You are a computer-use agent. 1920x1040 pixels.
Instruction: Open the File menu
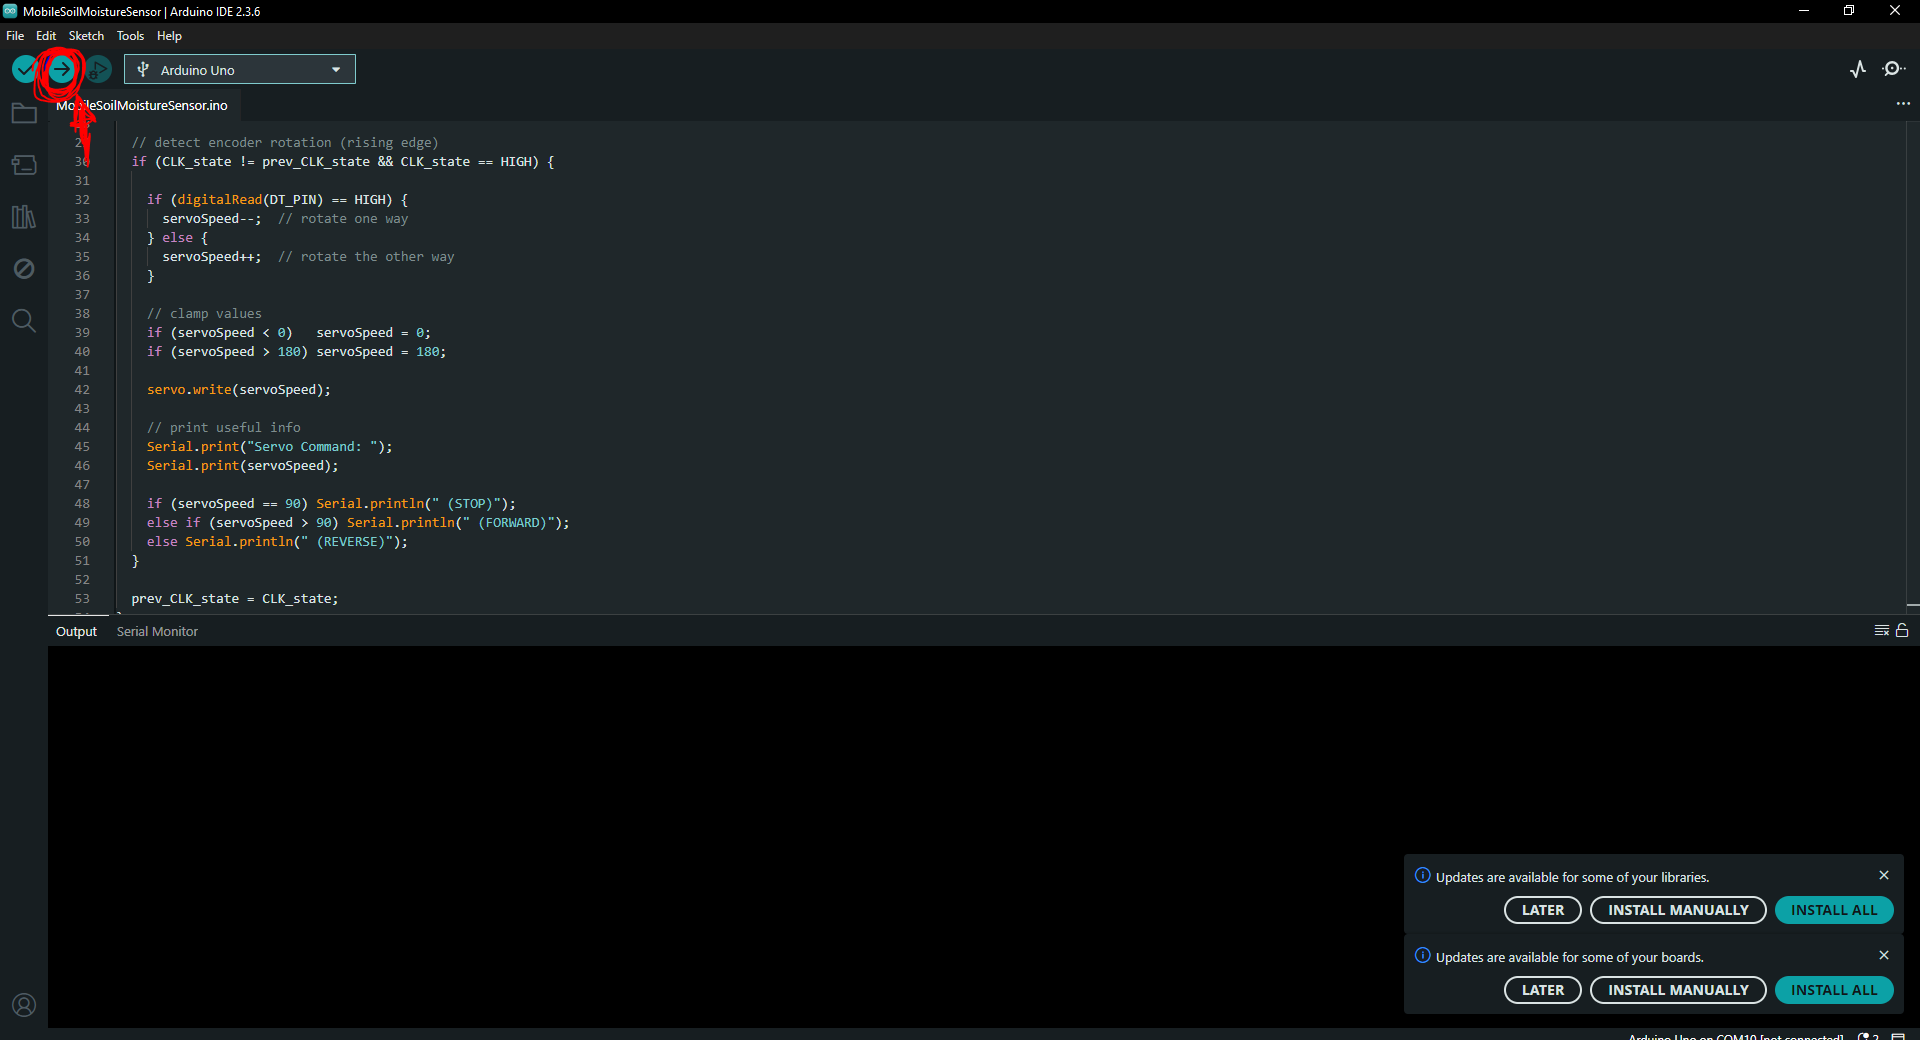15,36
